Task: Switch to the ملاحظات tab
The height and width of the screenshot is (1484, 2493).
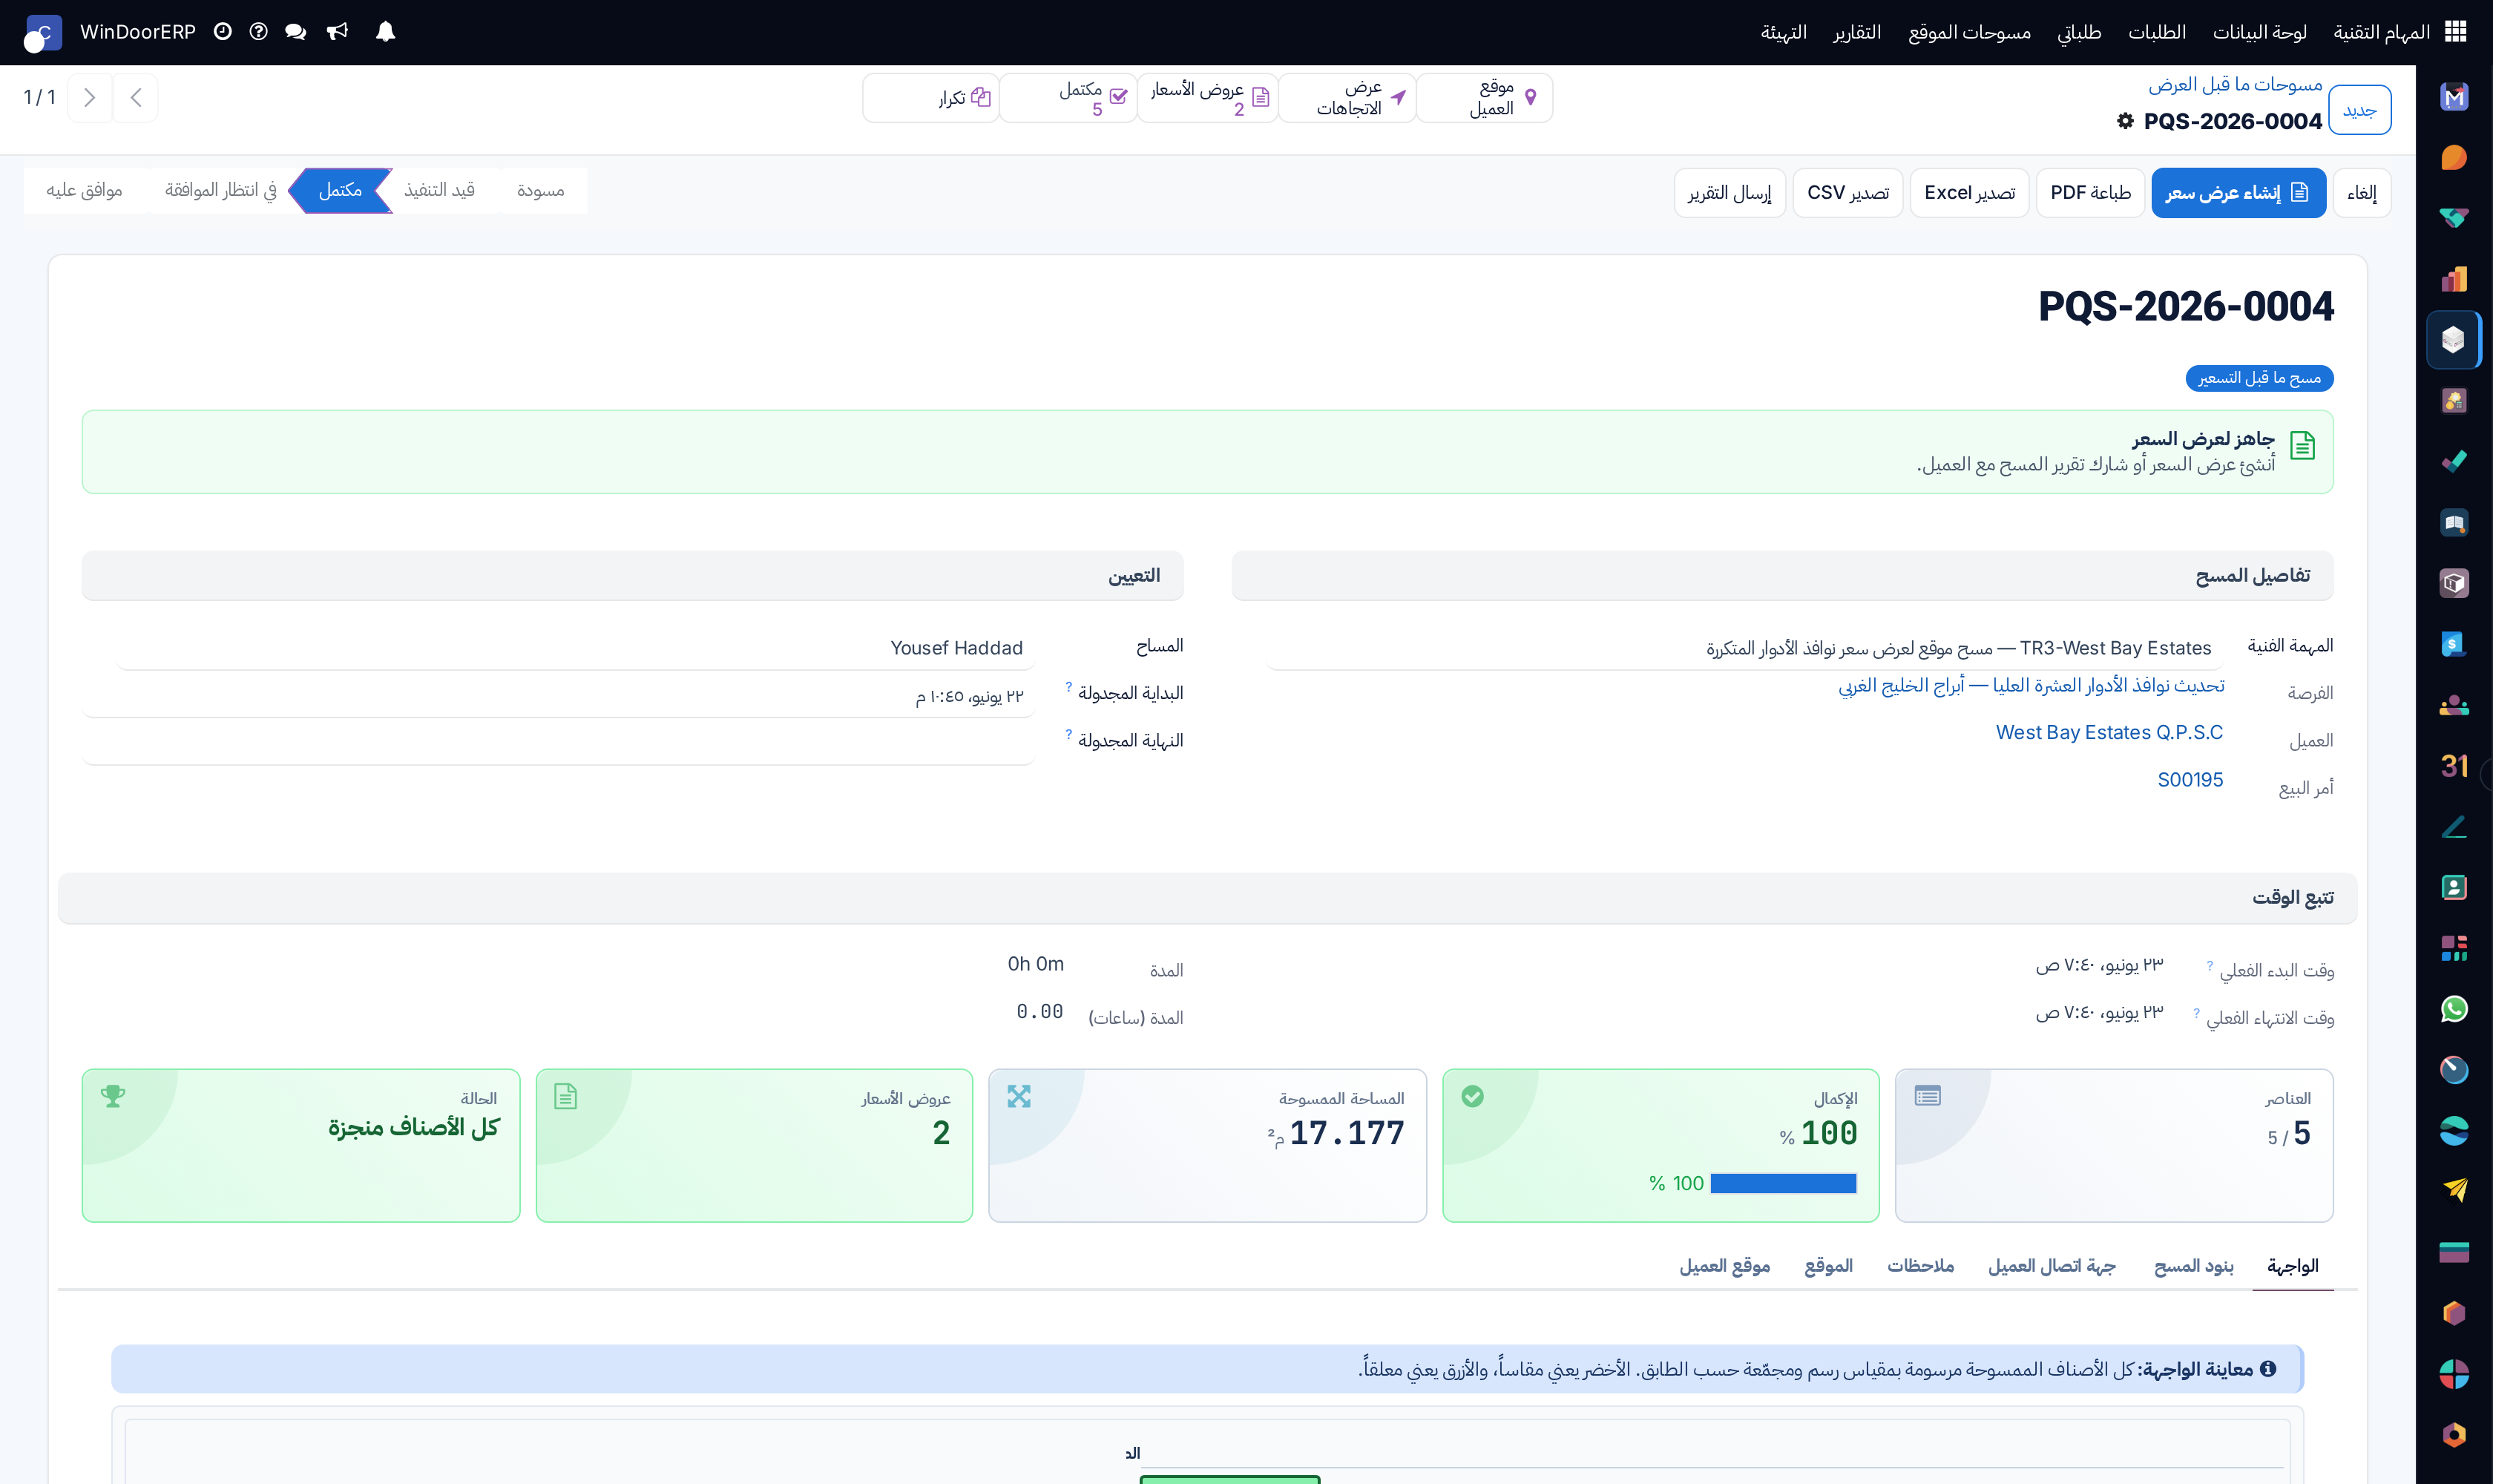Action: pyautogui.click(x=1920, y=1266)
